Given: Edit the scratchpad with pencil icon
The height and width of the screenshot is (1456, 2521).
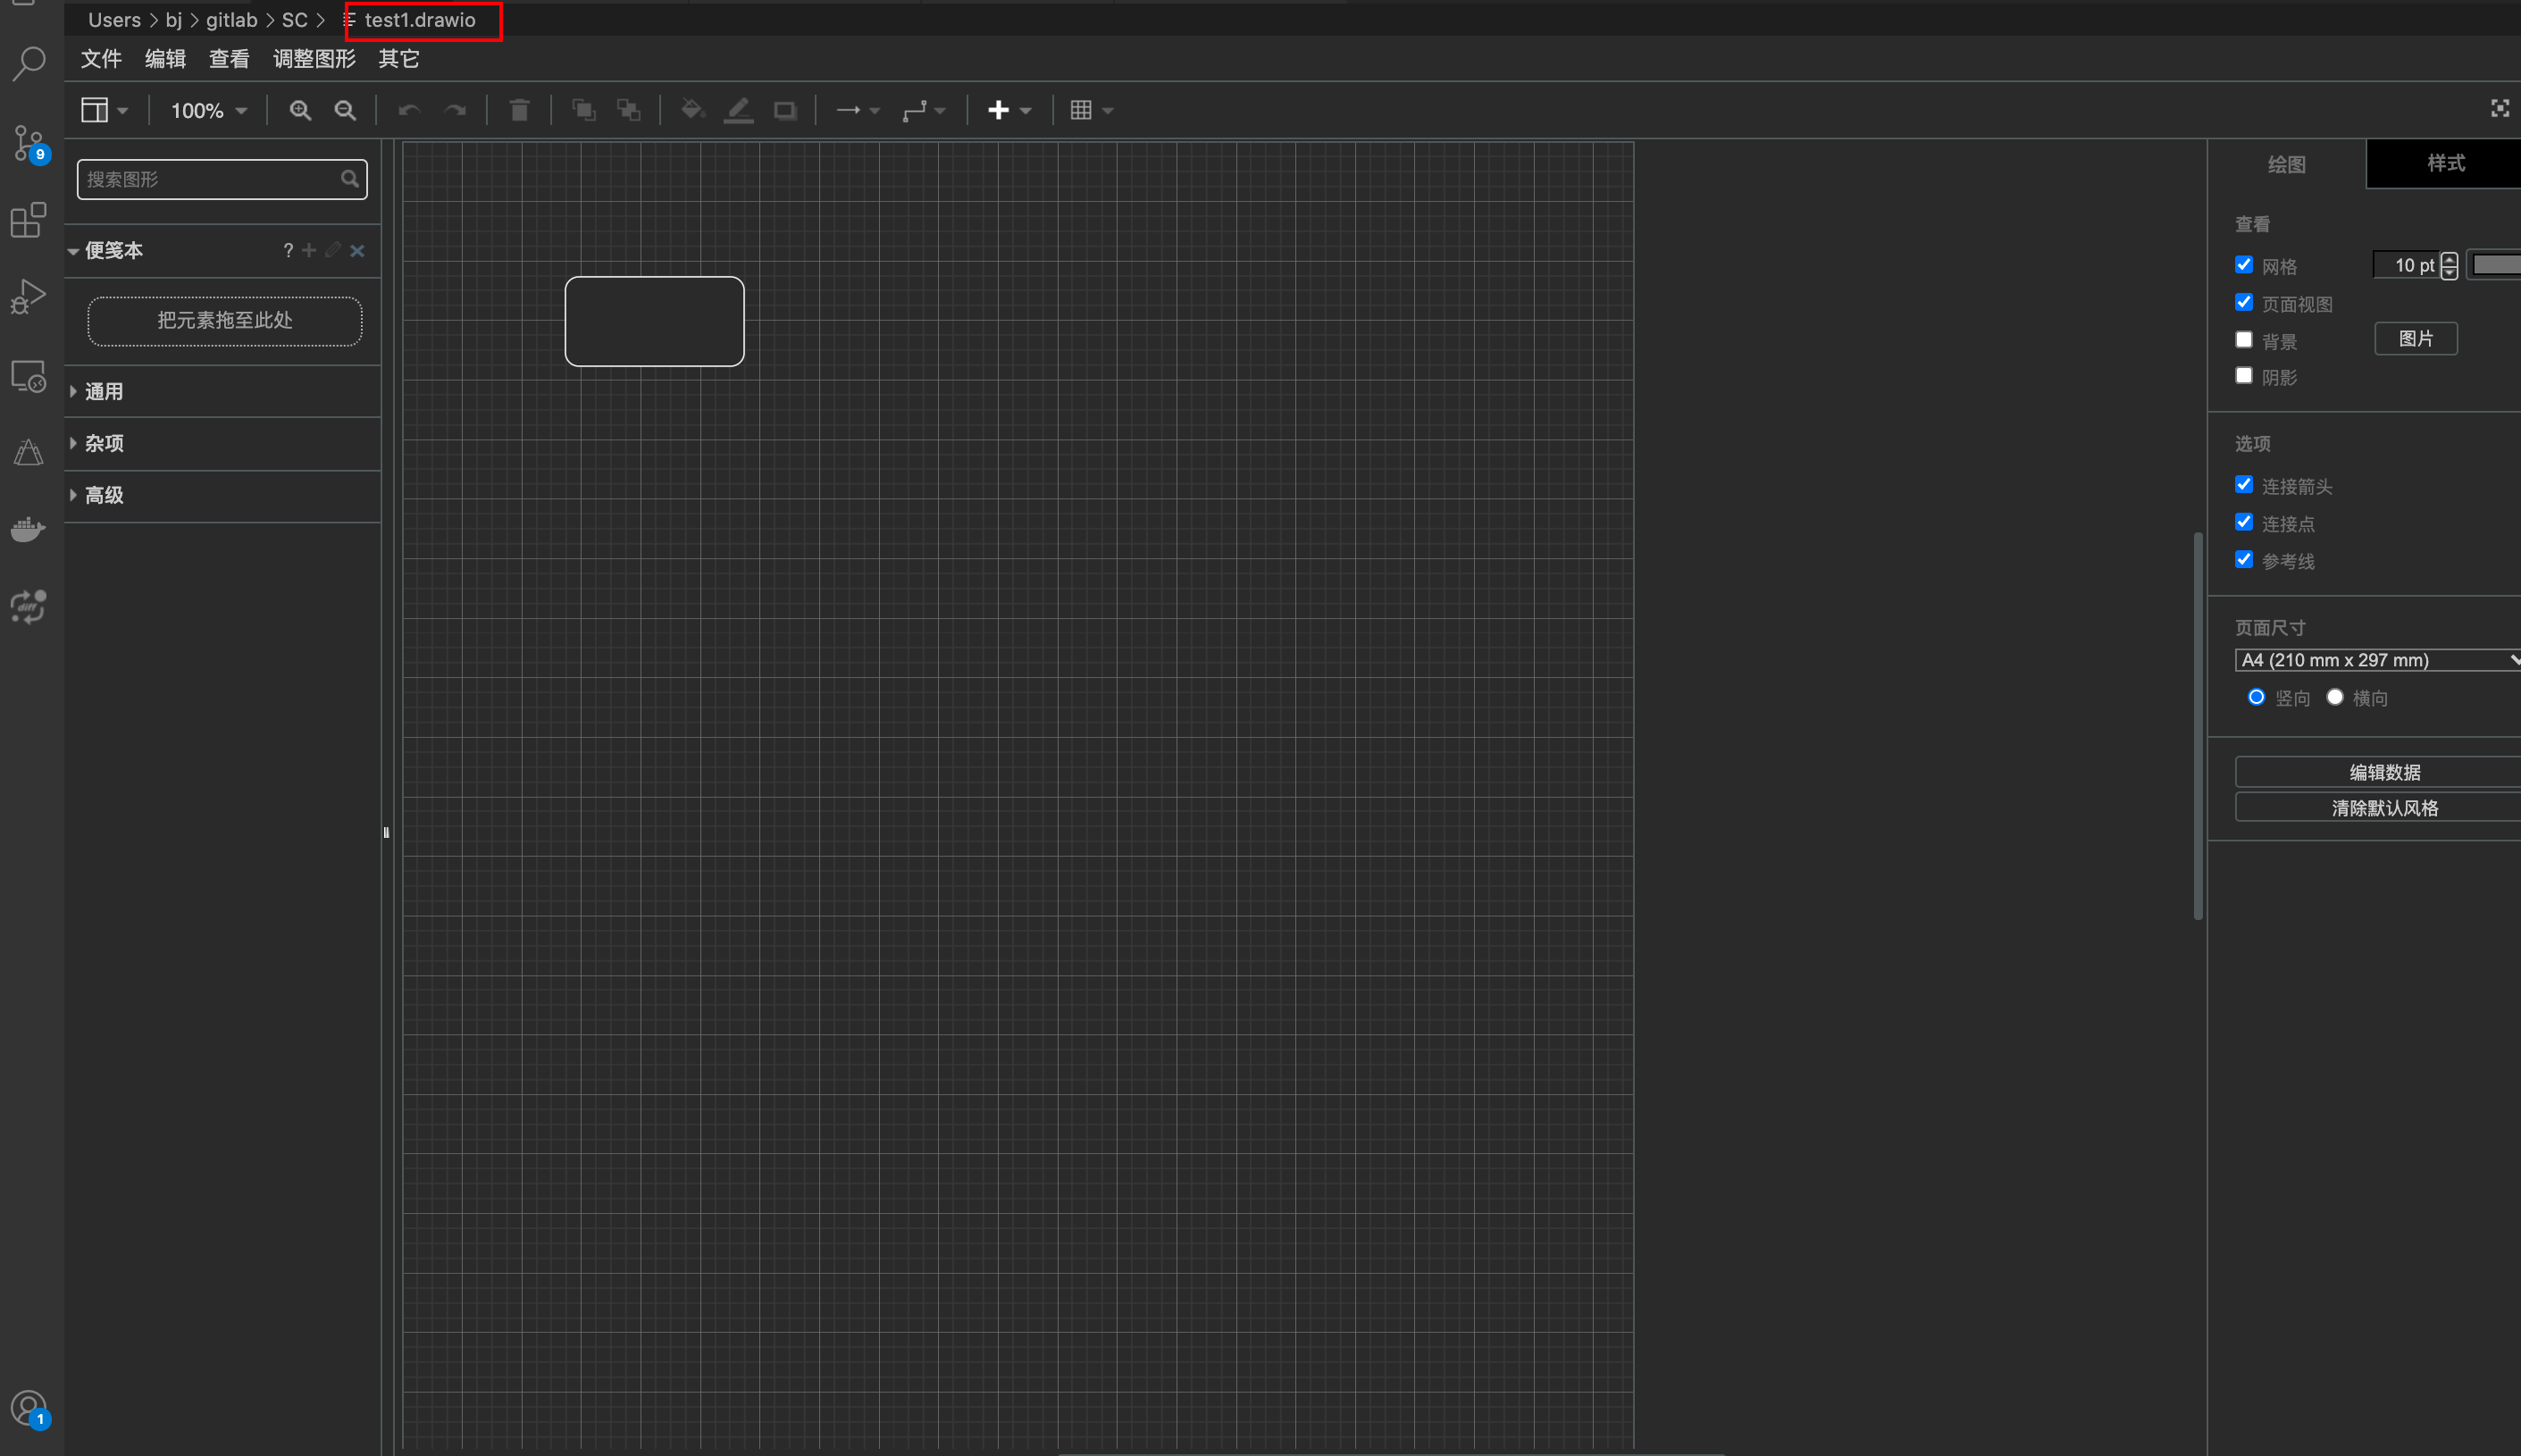Looking at the screenshot, I should [333, 250].
